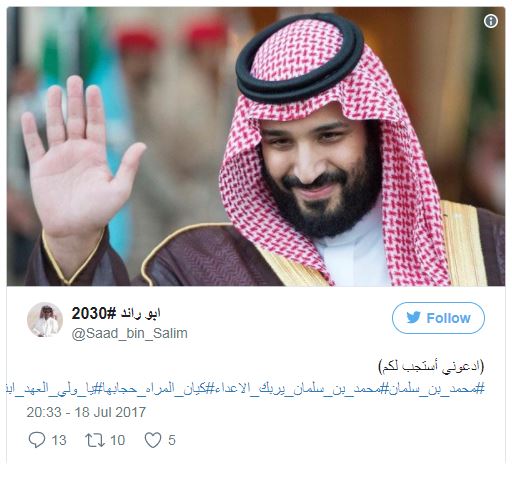Open the tweet timestamp 20:33 - 18 Jul 2017
Viewport: 512px width, 490px height.
pyautogui.click(x=86, y=412)
